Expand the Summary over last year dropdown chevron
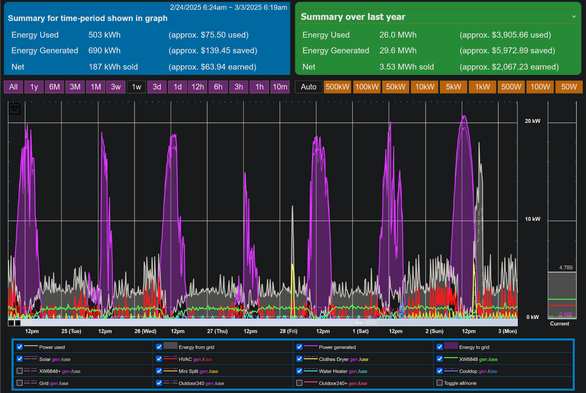 pyautogui.click(x=574, y=16)
